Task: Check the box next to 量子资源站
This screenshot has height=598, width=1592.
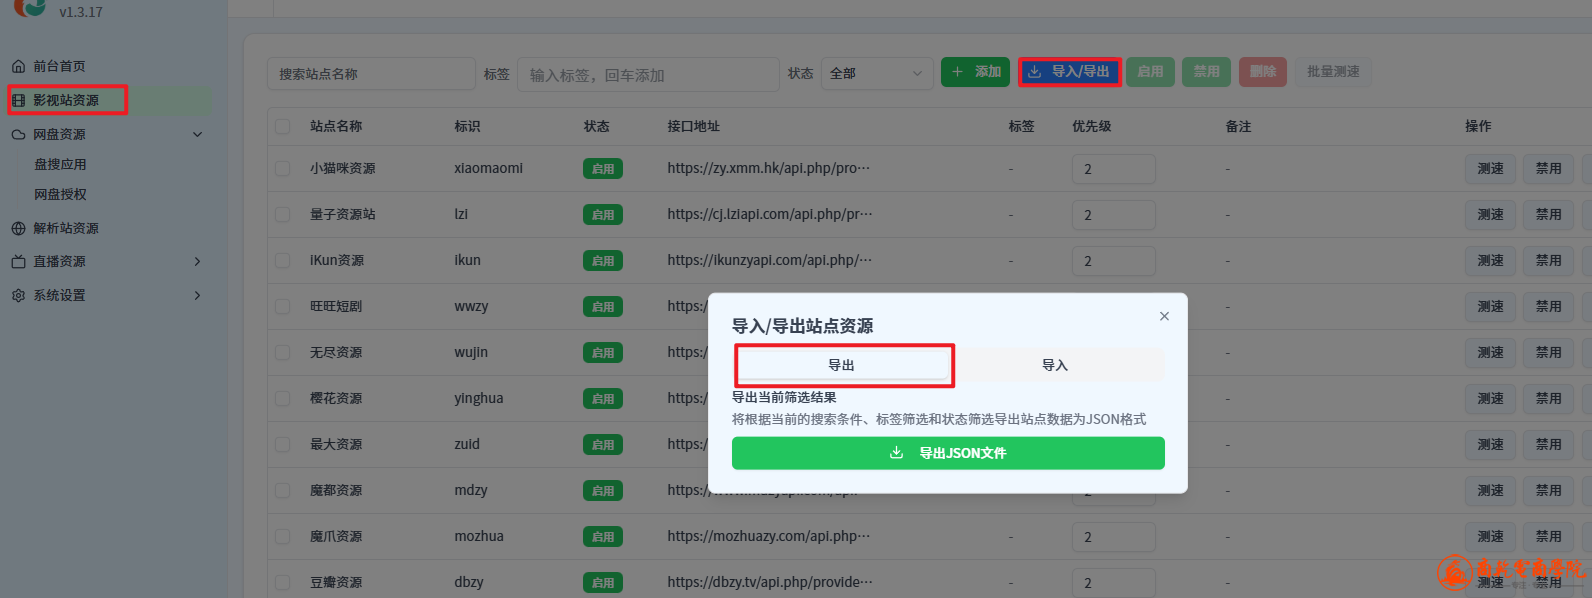Action: 283,215
